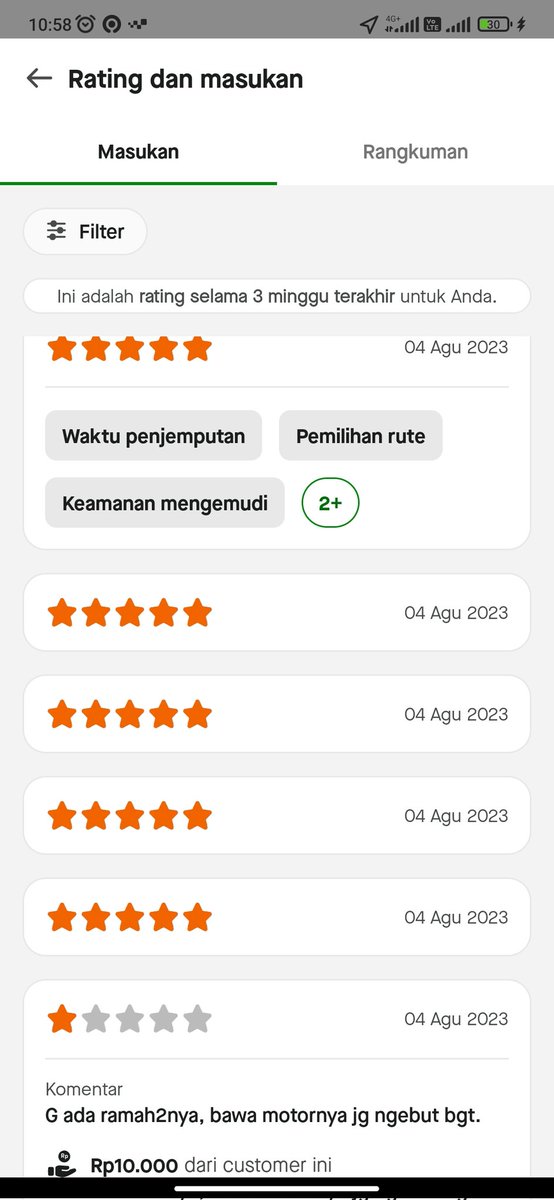This screenshot has width=554, height=1200.
Task: Open the Filter button
Action: (x=85, y=231)
